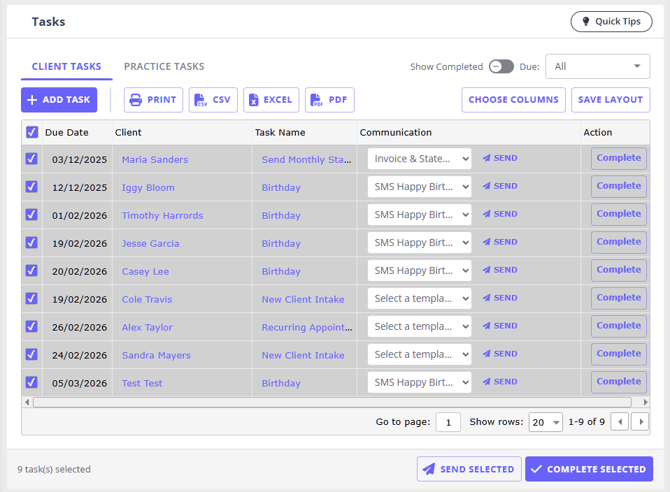Uncheck the checkbox for Iggy Bloom's row
Image resolution: width=670 pixels, height=492 pixels.
32,187
